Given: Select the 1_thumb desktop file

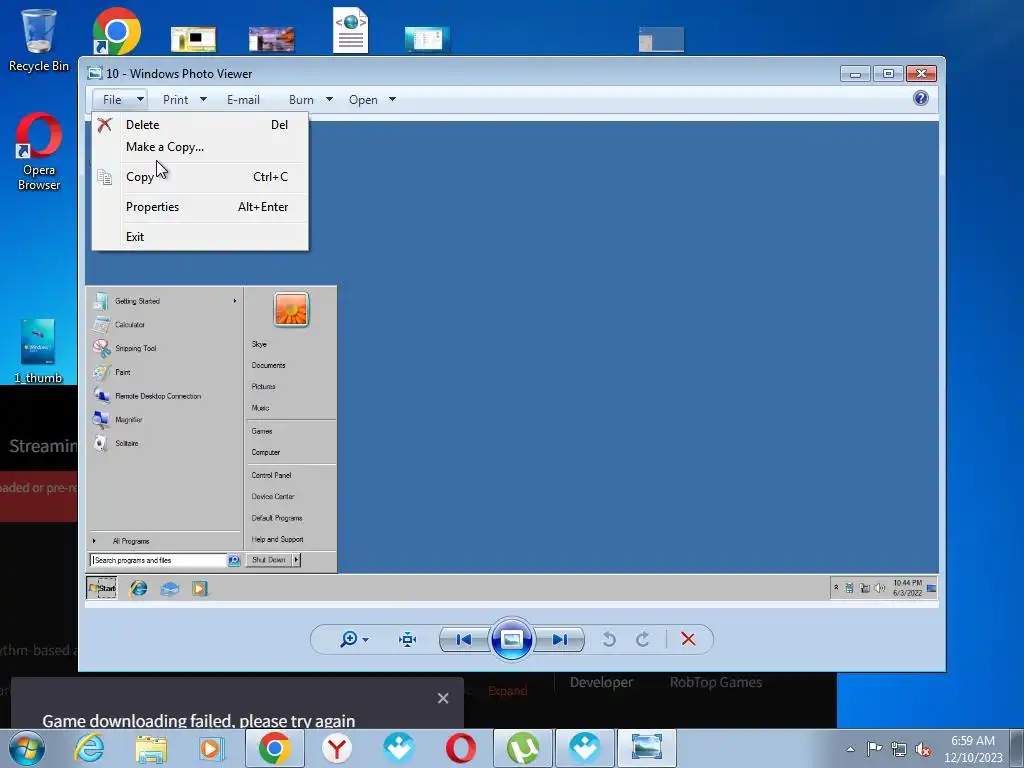Looking at the screenshot, I should tap(38, 351).
